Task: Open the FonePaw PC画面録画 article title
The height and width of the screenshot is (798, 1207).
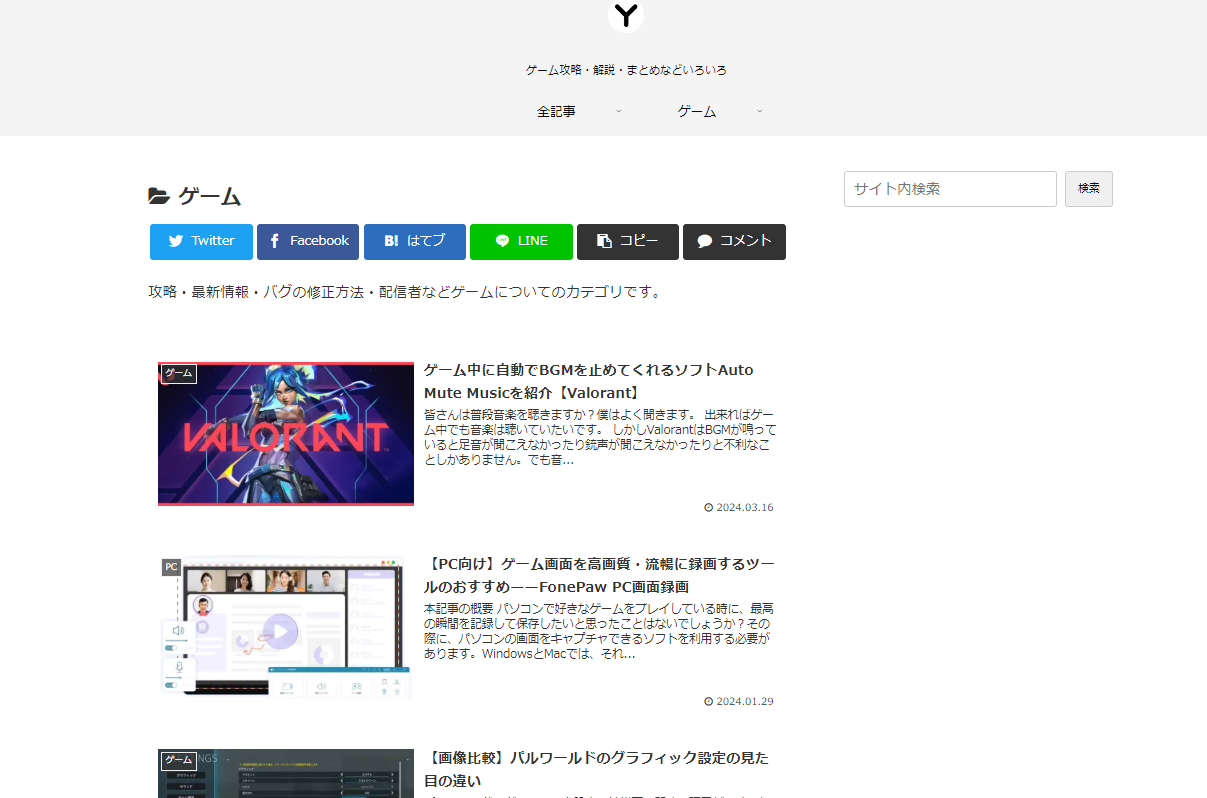Action: pyautogui.click(x=598, y=575)
